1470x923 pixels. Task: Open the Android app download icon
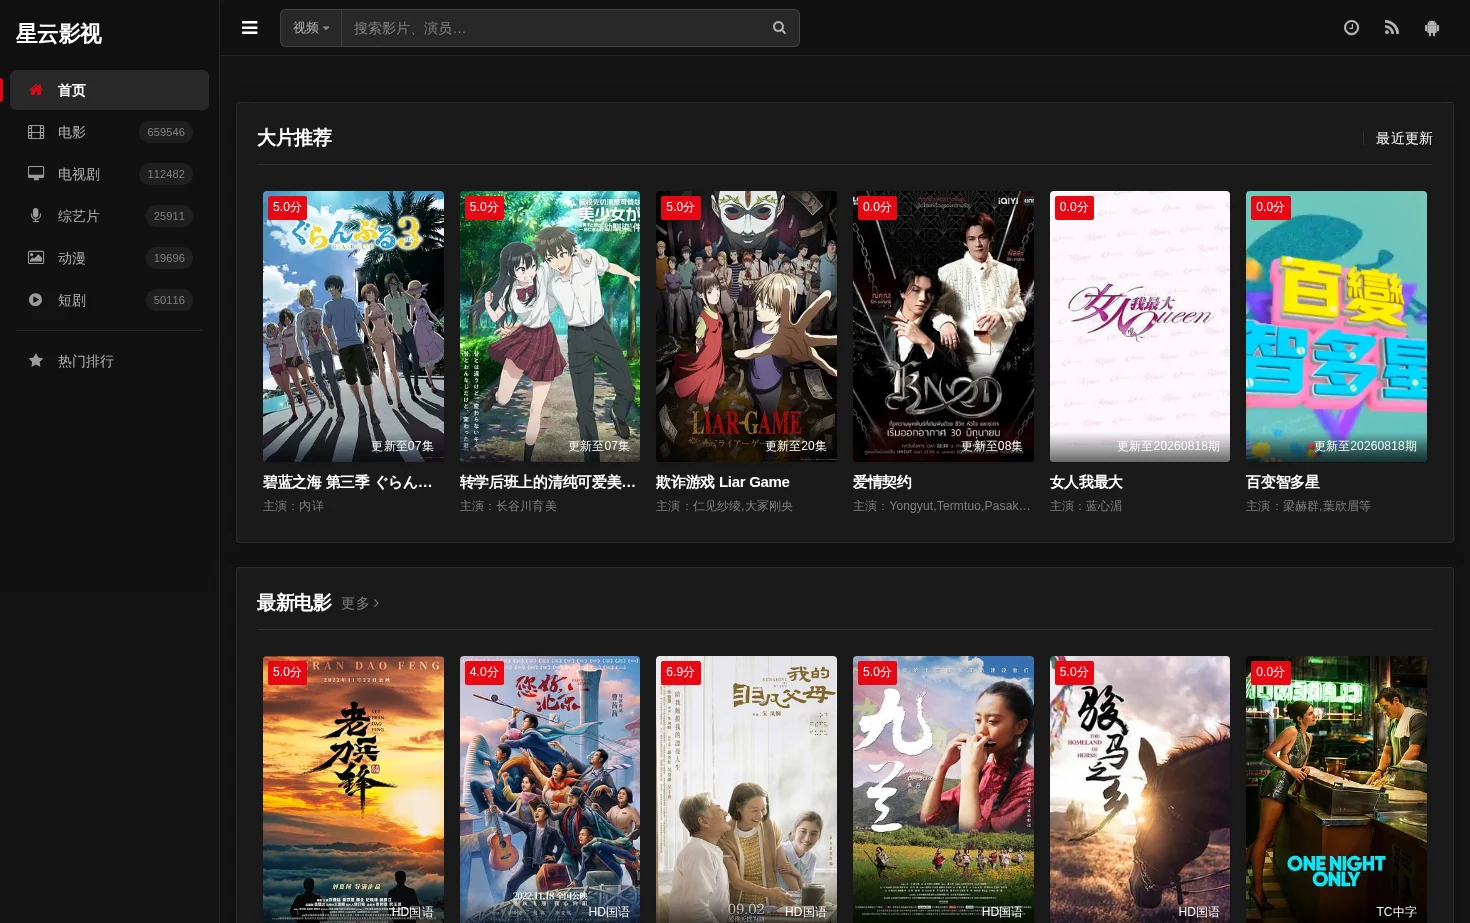click(x=1432, y=28)
